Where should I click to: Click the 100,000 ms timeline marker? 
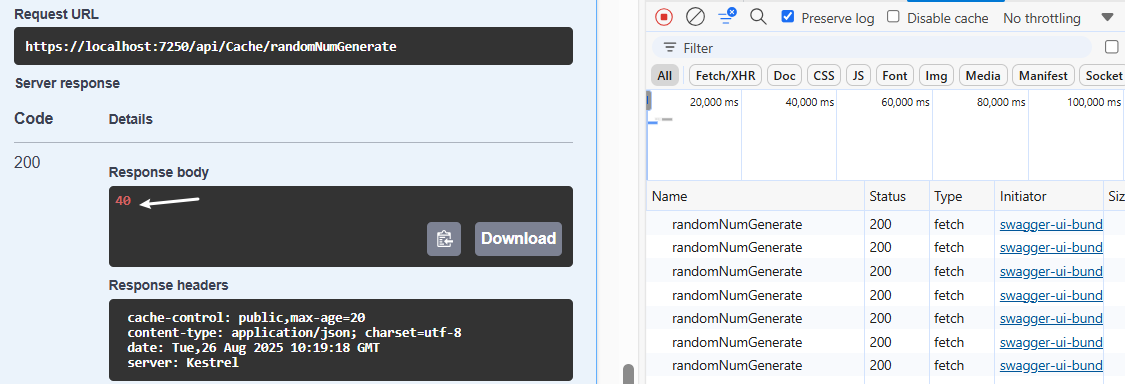(x=1095, y=103)
